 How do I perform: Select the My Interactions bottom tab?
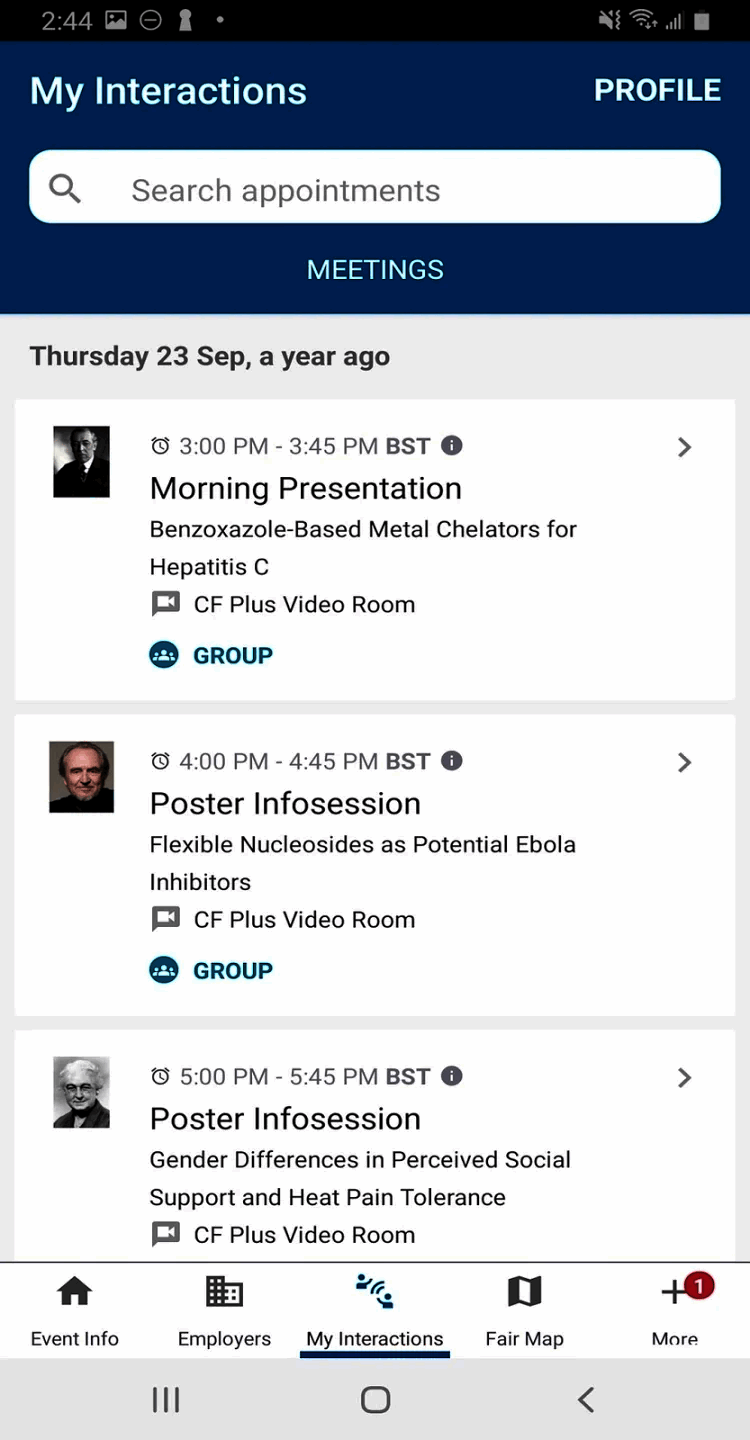pos(375,1310)
